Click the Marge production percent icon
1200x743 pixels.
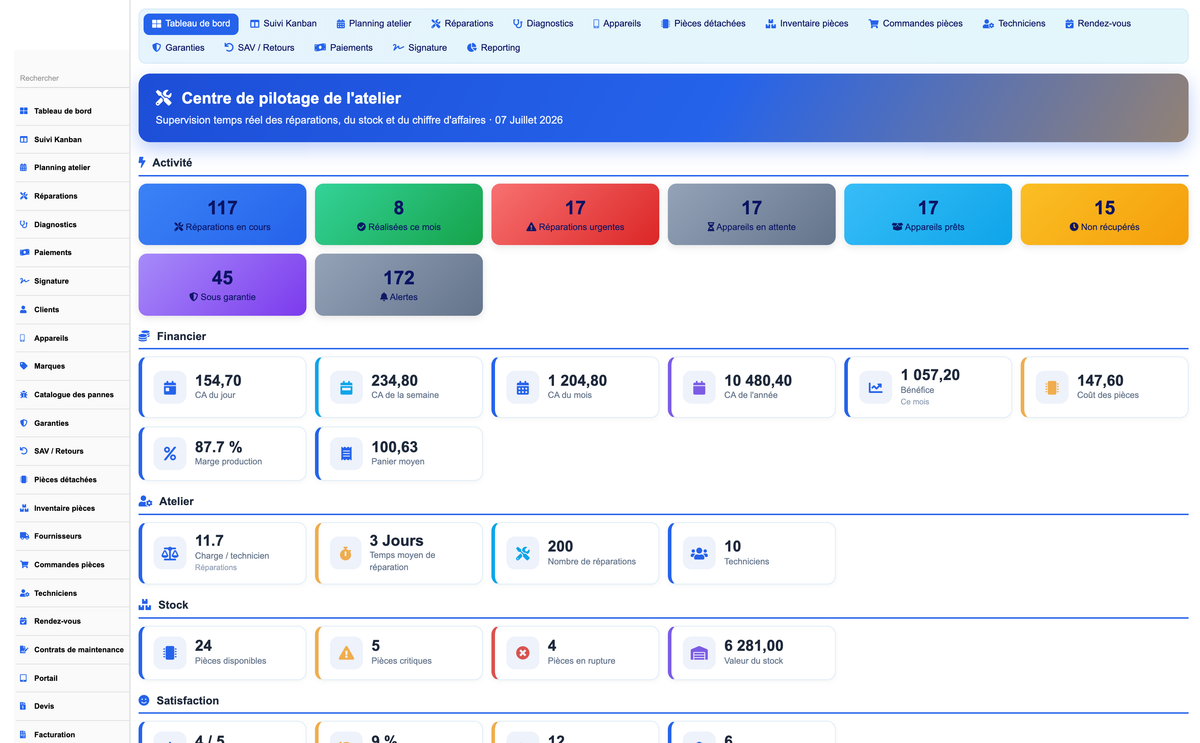pos(170,454)
